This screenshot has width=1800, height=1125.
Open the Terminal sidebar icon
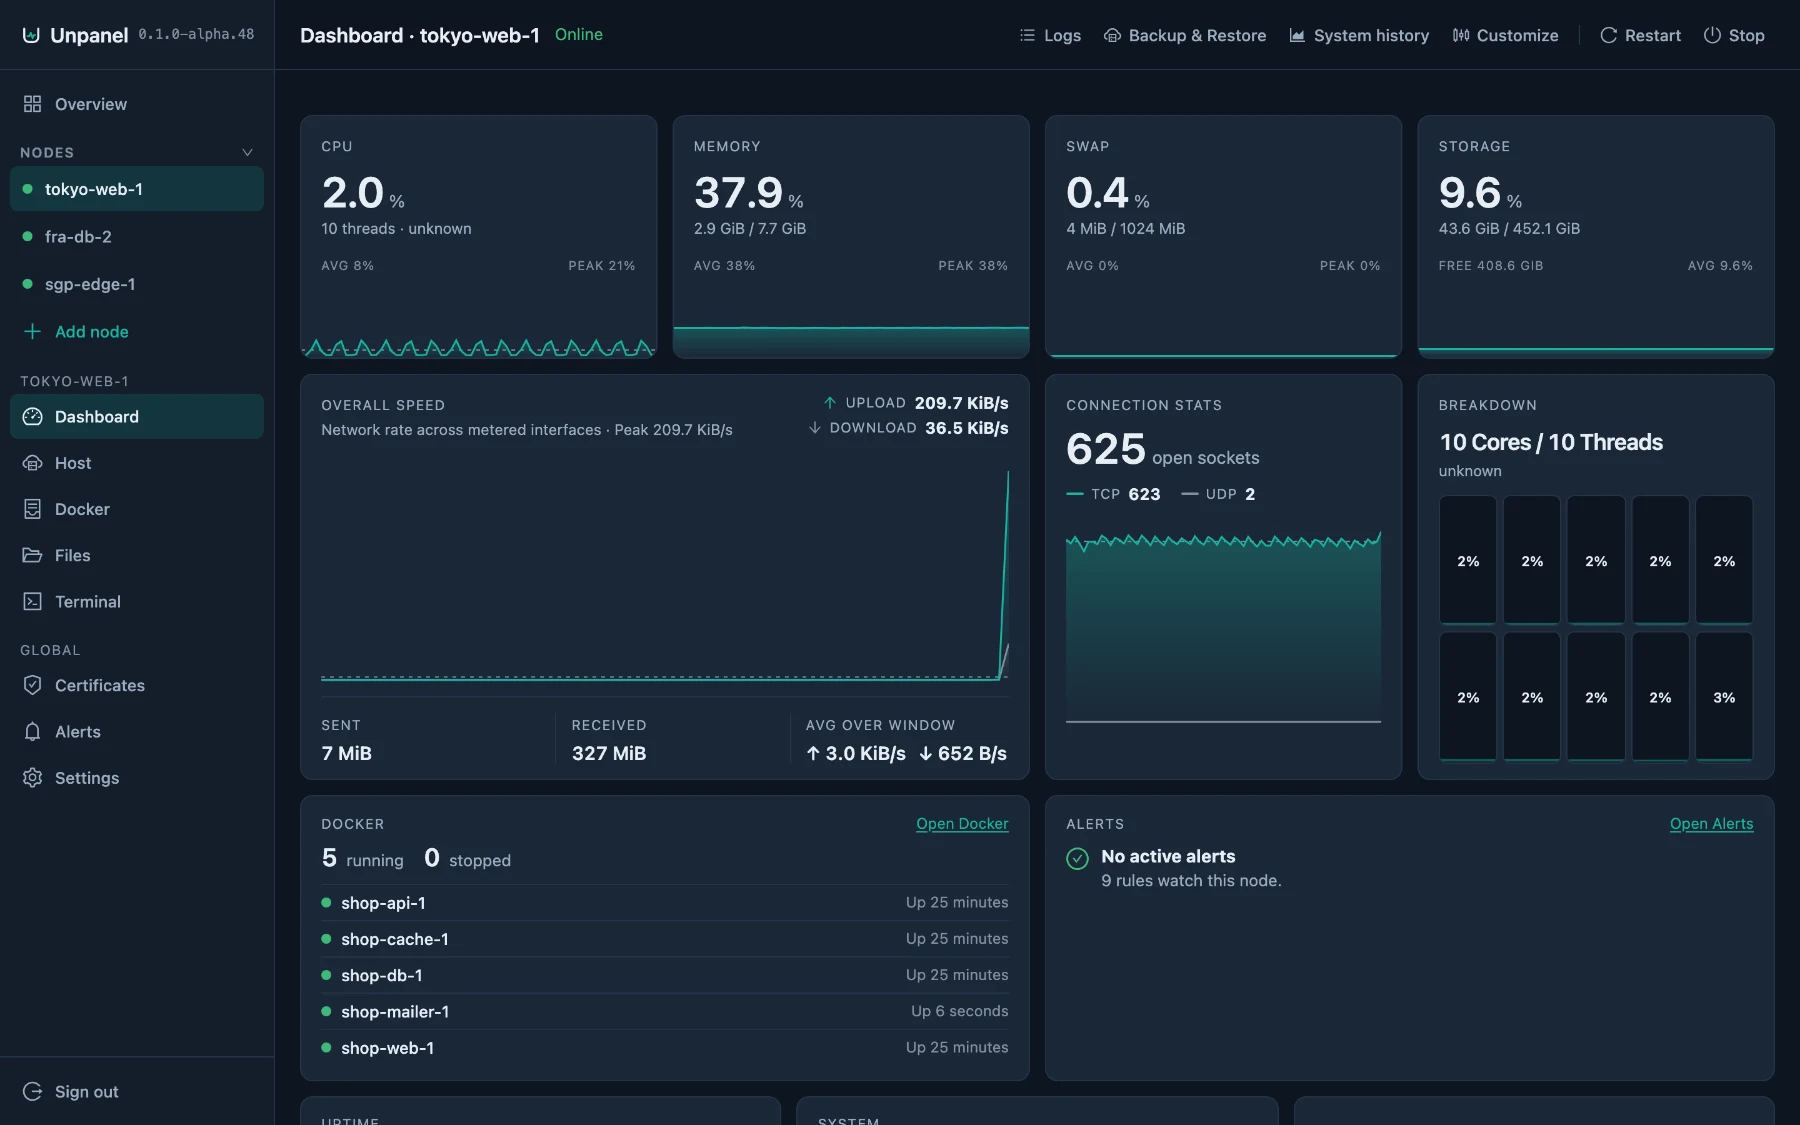point(32,601)
